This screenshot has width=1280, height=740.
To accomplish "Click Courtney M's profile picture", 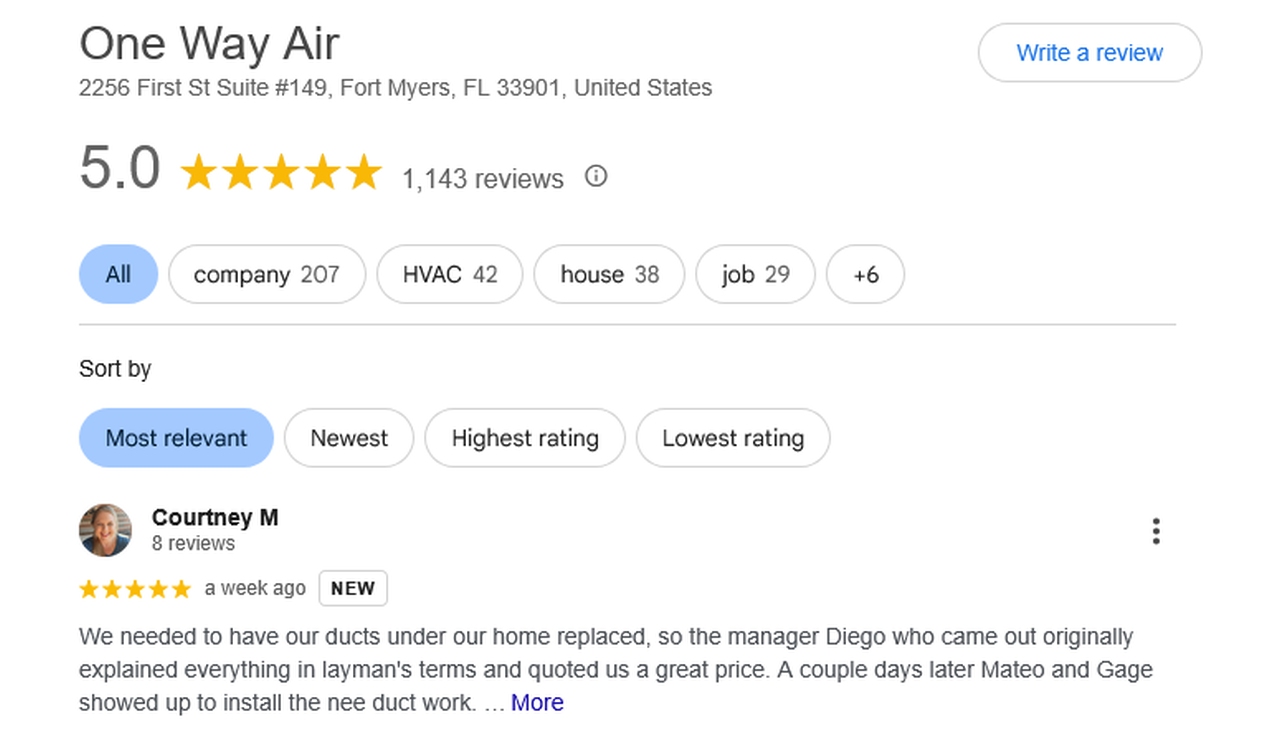I will point(105,530).
